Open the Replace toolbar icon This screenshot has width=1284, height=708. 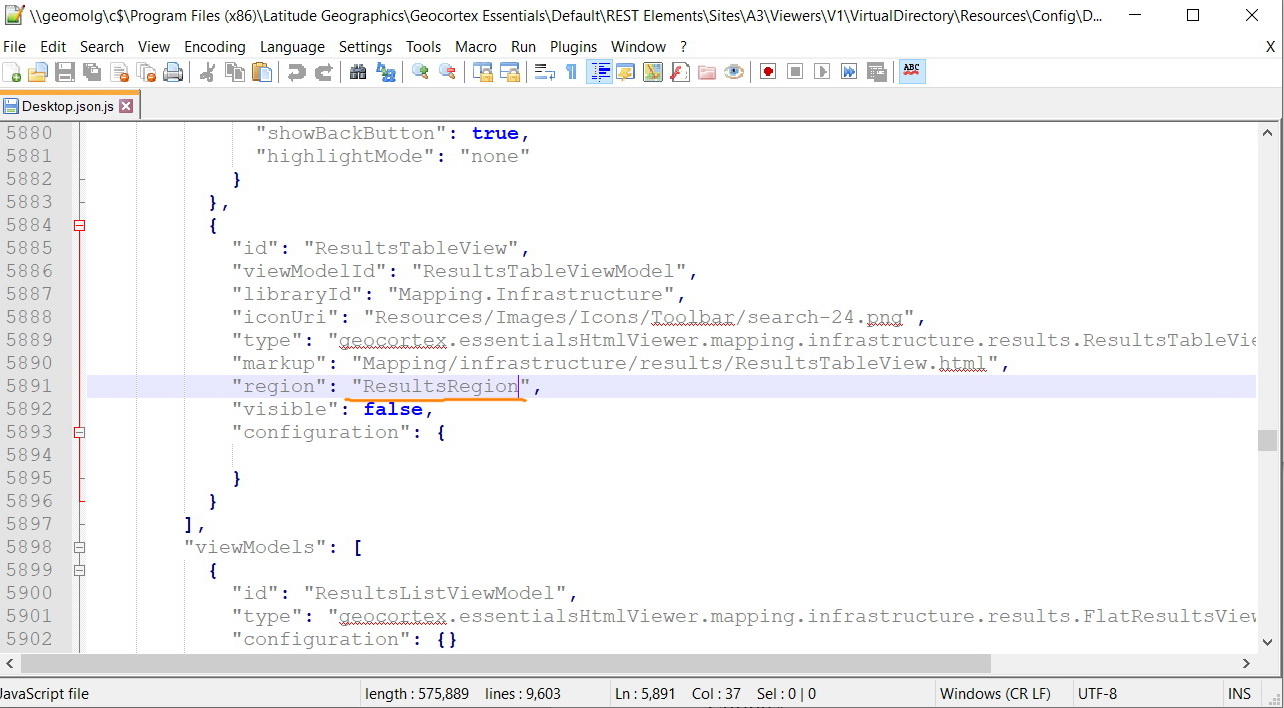tap(385, 72)
